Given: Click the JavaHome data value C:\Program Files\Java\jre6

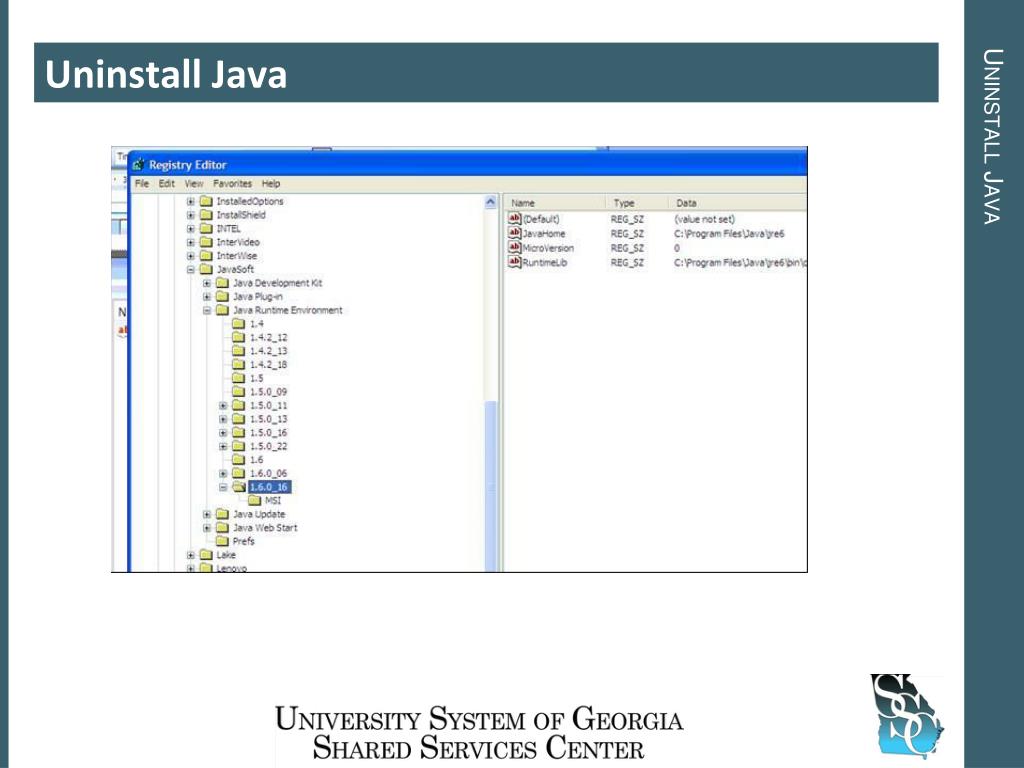Looking at the screenshot, I should 729,234.
